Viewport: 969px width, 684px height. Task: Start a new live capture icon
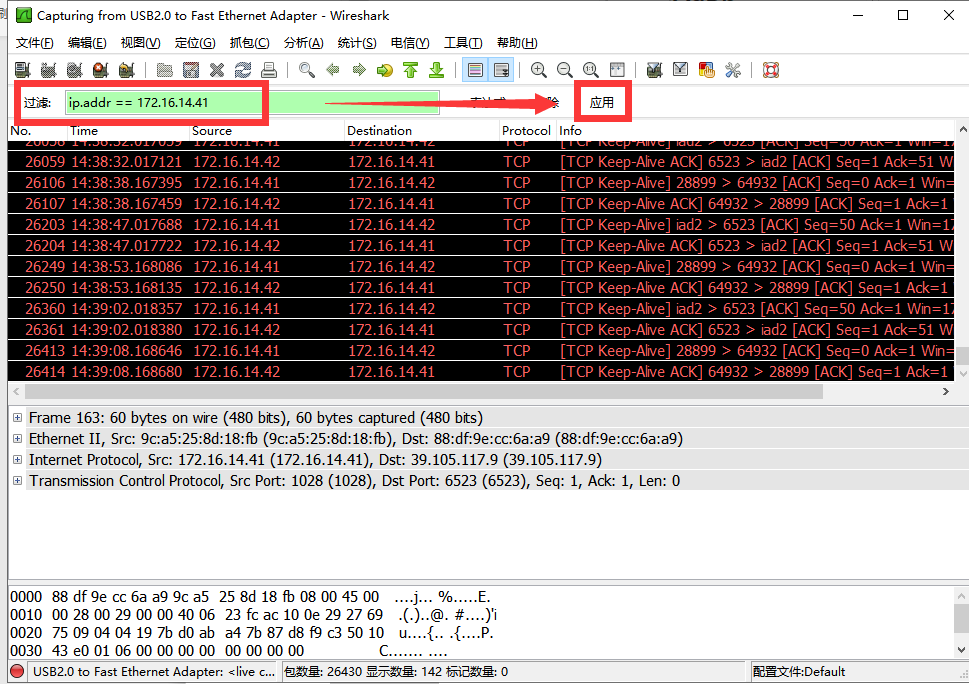pyautogui.click(x=75, y=70)
